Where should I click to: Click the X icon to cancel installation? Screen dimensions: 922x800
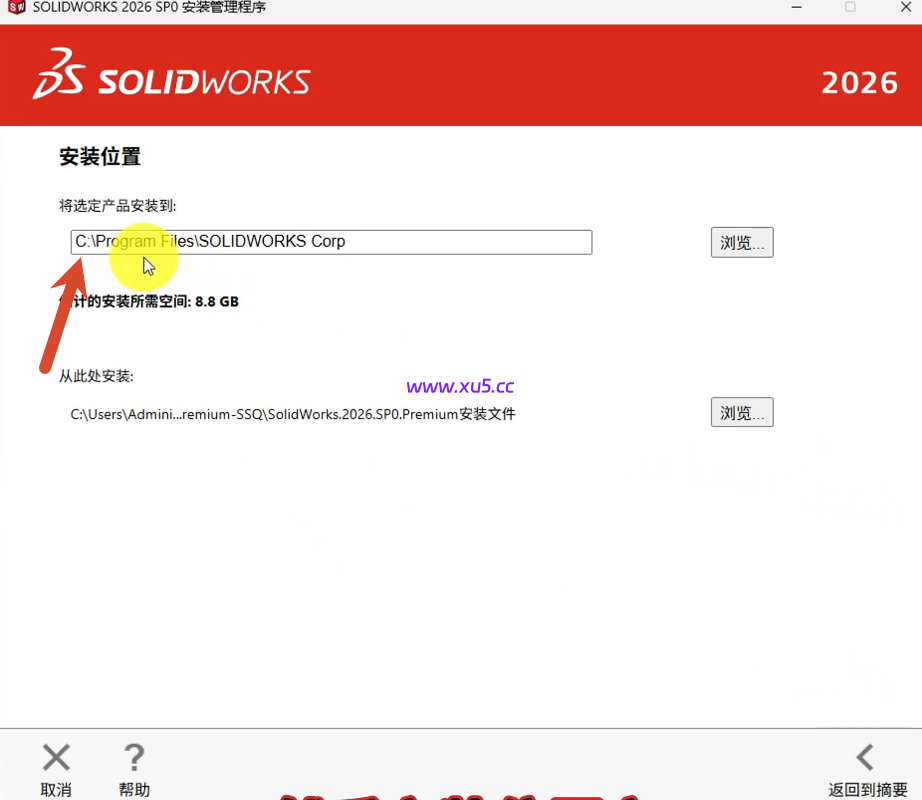tap(55, 756)
